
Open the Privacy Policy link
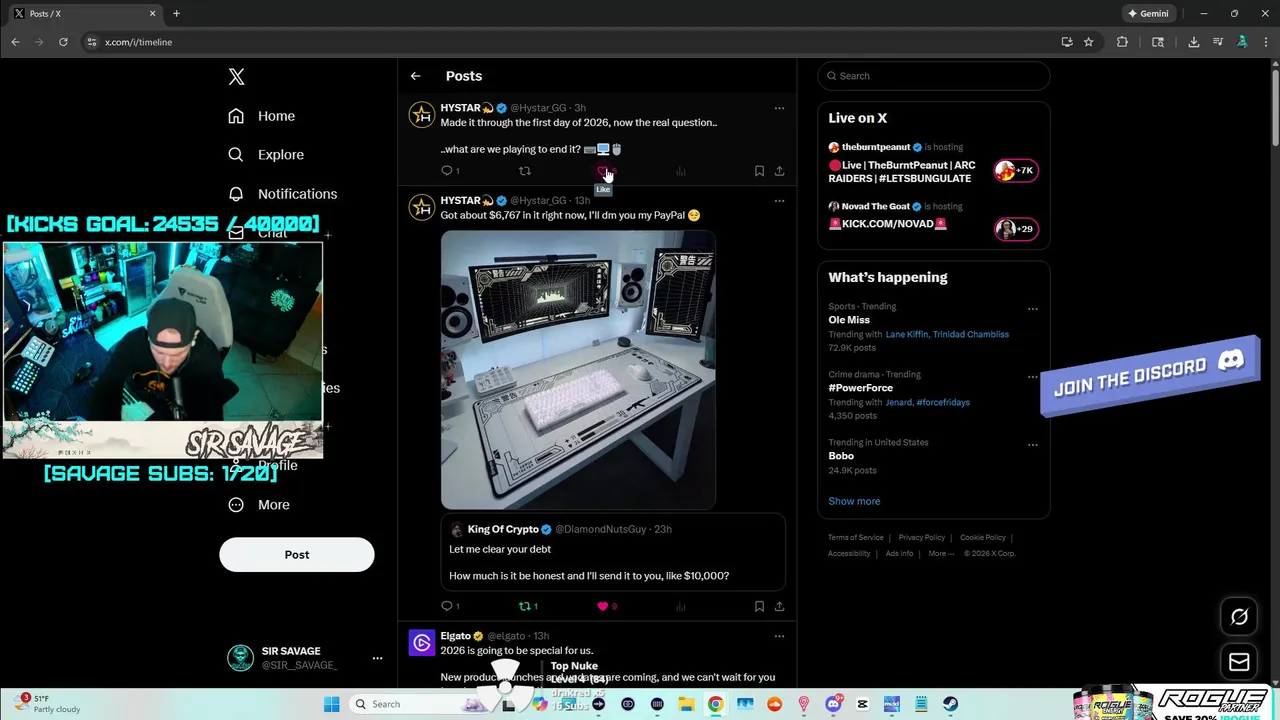[921, 538]
